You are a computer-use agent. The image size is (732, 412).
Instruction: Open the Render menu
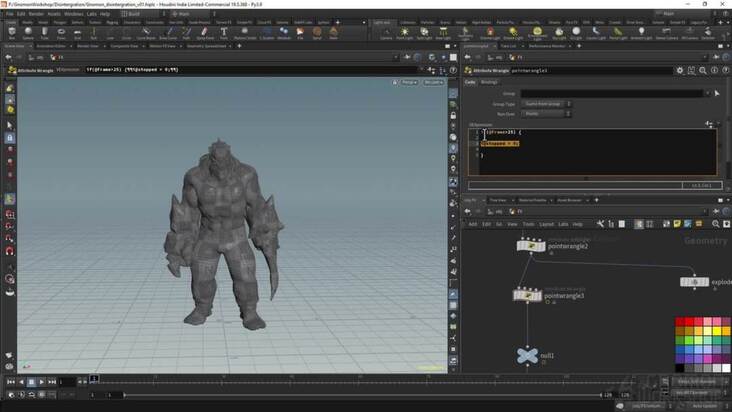tap(36, 14)
